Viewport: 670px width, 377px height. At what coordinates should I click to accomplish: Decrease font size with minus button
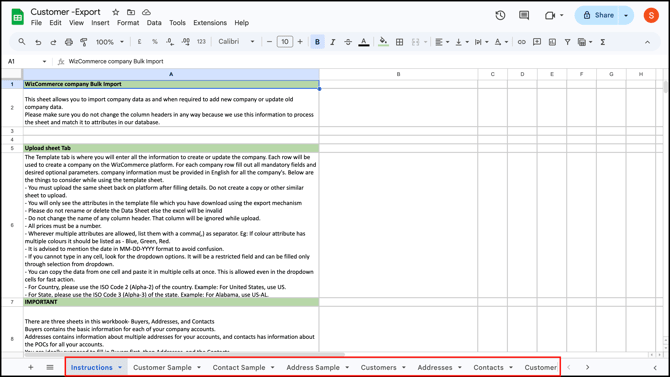(269, 42)
